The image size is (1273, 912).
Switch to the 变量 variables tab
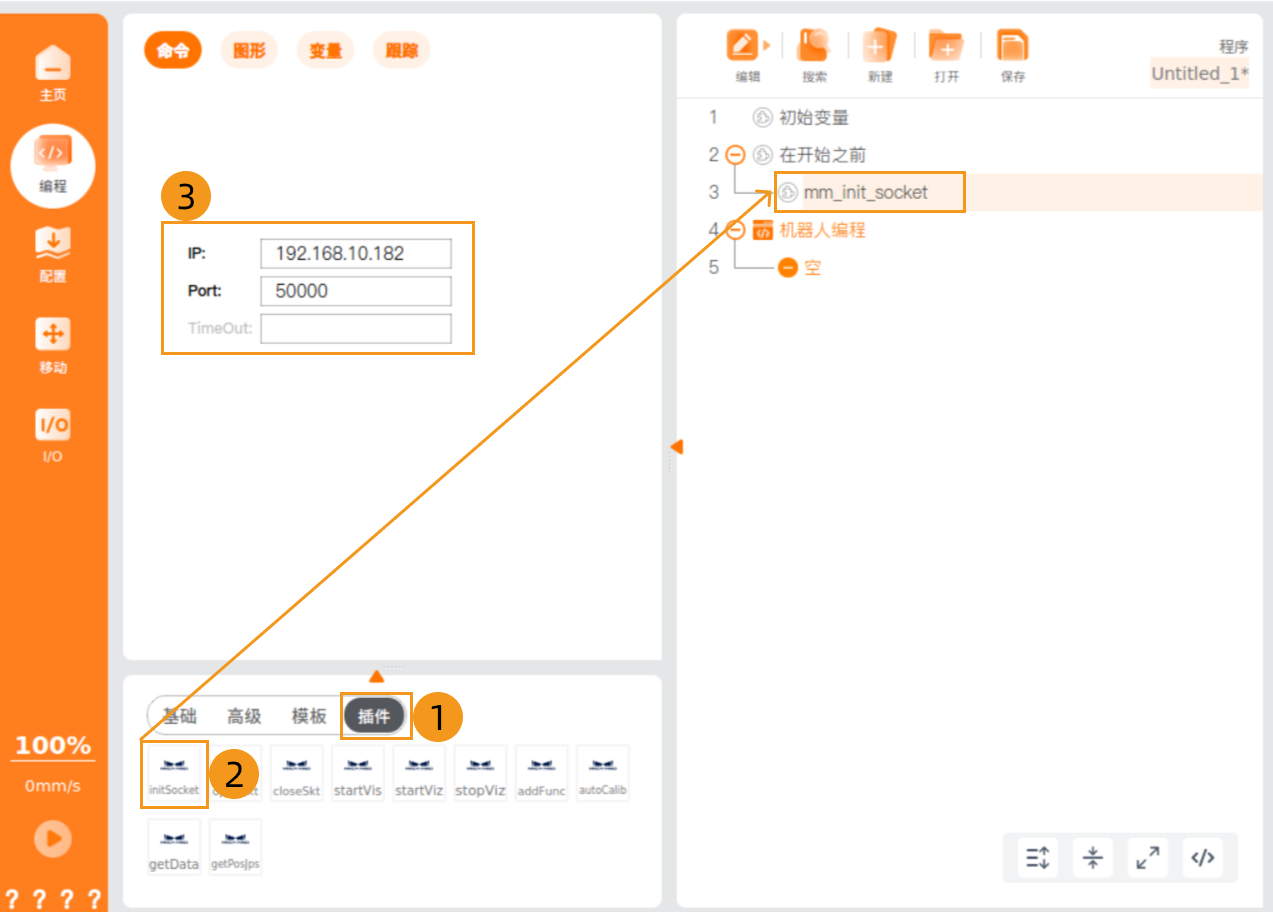(325, 50)
